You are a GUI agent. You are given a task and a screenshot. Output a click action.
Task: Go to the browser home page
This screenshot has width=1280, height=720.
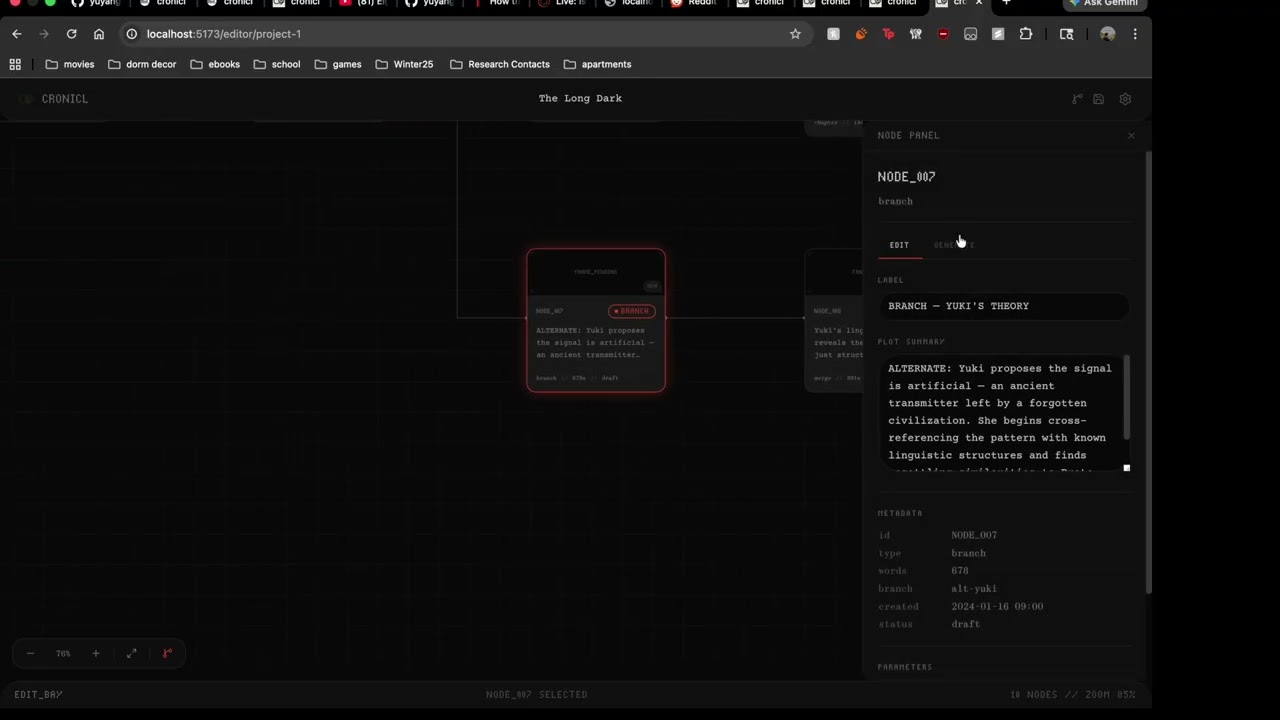(99, 34)
